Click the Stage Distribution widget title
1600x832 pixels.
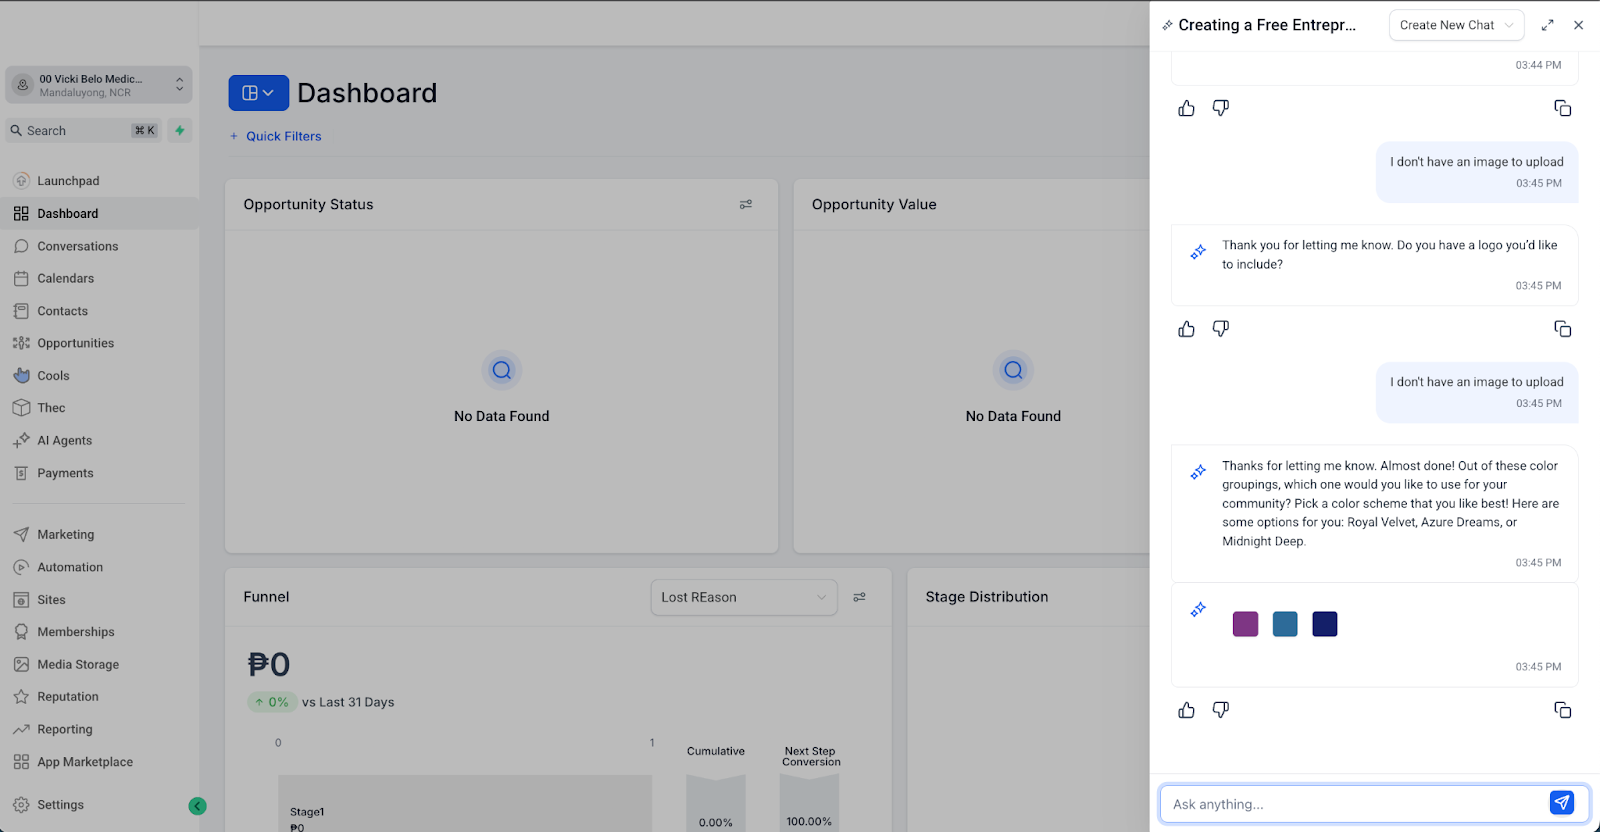point(987,597)
